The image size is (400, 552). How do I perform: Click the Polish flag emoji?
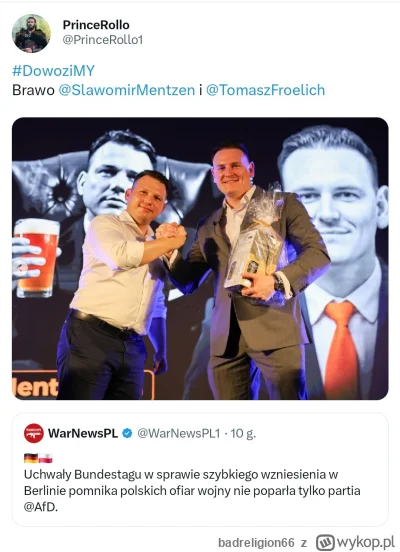[x=46, y=458]
